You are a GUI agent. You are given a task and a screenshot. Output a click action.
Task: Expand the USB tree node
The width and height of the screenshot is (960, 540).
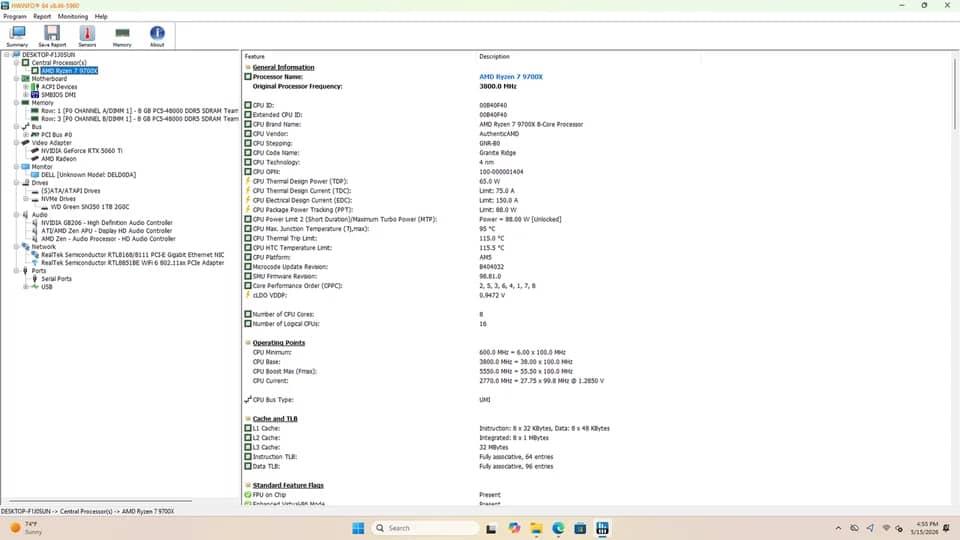click(x=26, y=287)
